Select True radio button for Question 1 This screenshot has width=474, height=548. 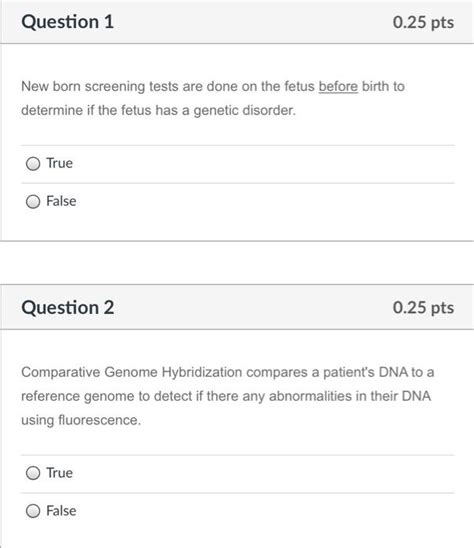(33, 164)
